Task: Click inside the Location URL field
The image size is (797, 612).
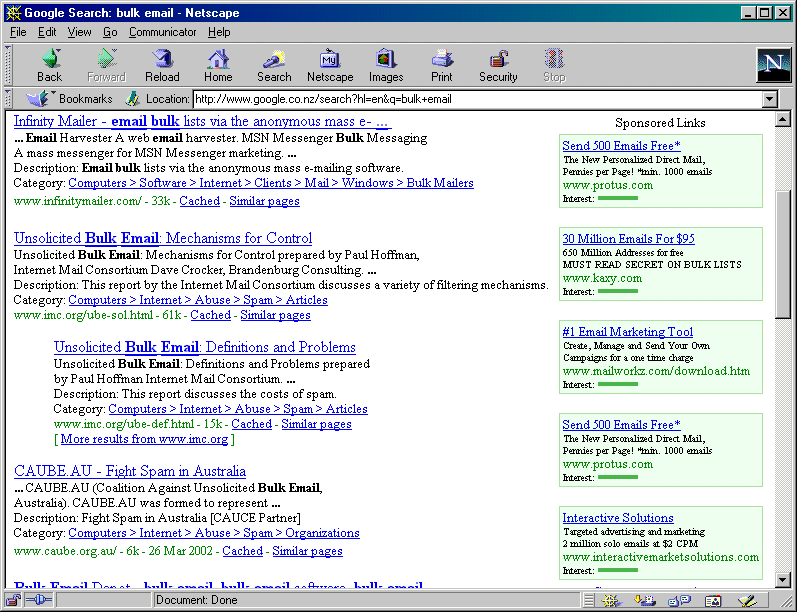Action: tap(470, 99)
